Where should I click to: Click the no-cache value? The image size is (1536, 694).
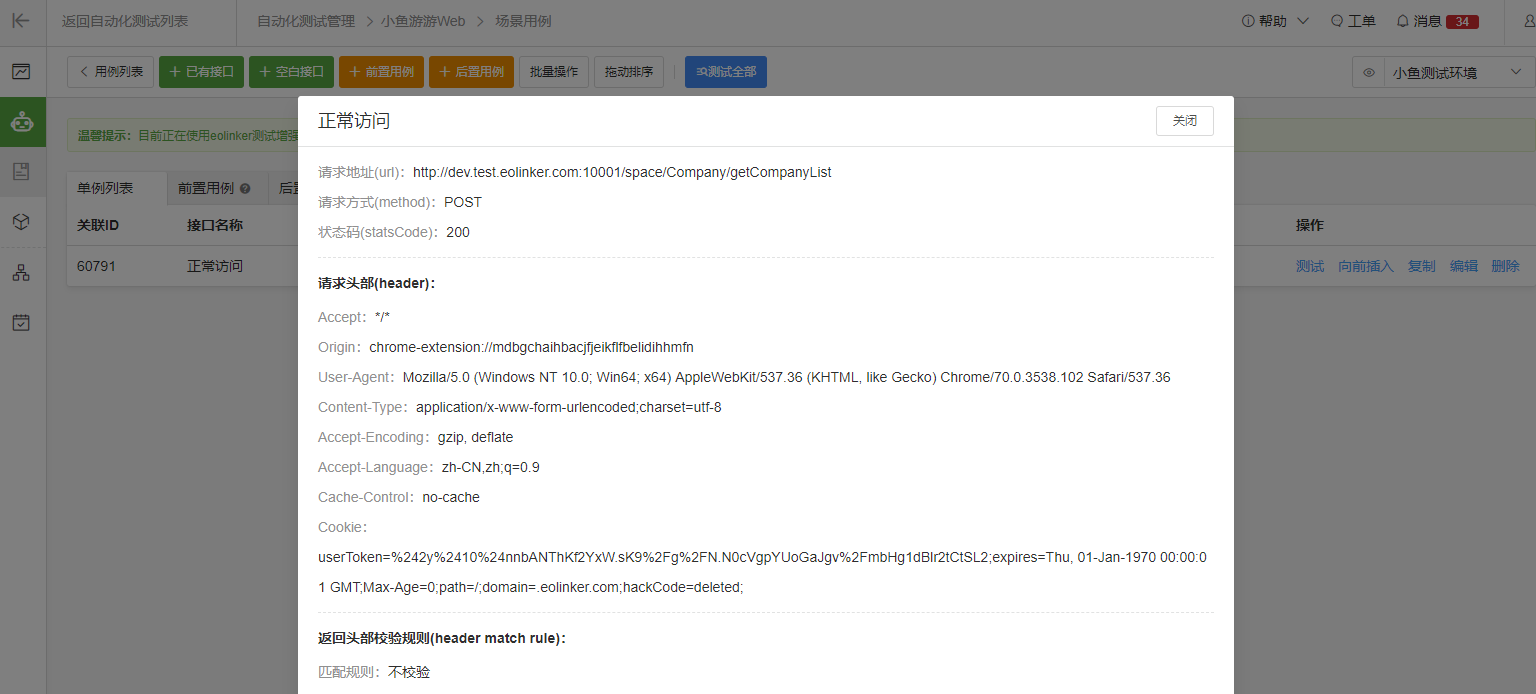tap(451, 497)
